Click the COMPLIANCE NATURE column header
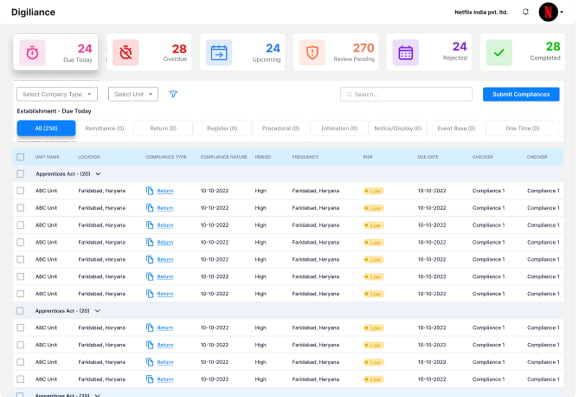The height and width of the screenshot is (397, 576). click(x=224, y=157)
